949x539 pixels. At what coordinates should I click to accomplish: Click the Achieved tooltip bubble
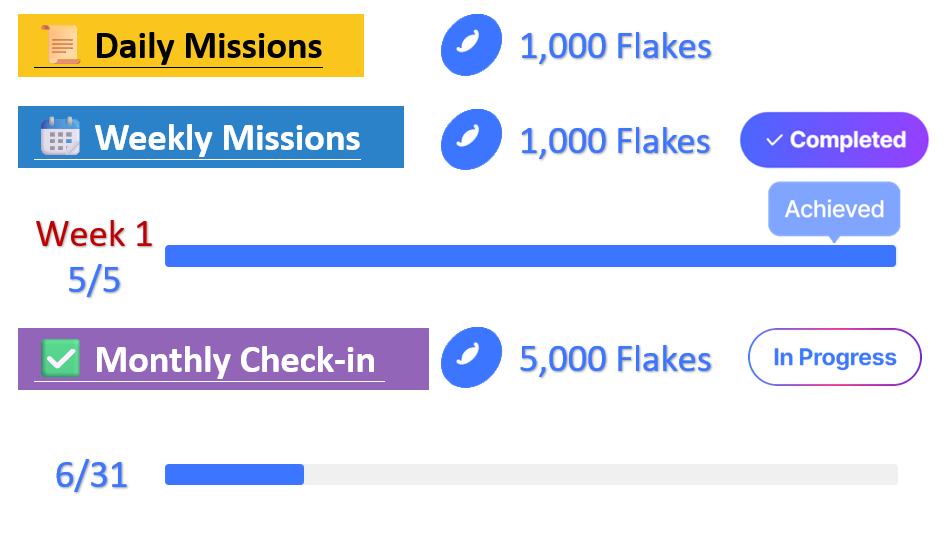834,209
